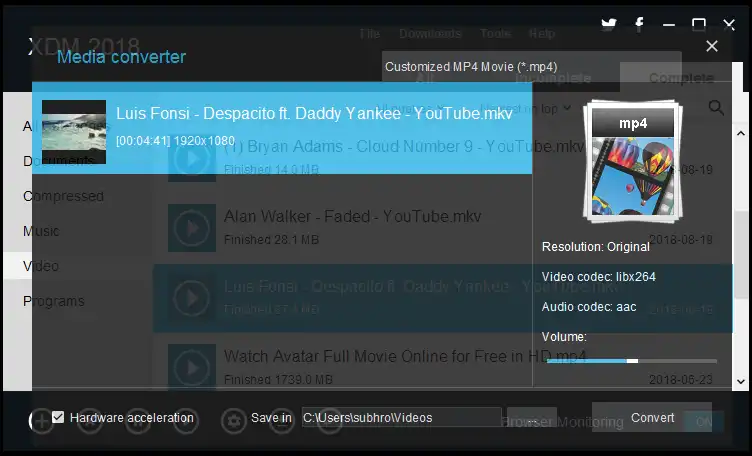This screenshot has width=752, height=456.
Task: Click the play icon beside Alan Walker - Faded
Action: [x=191, y=228]
